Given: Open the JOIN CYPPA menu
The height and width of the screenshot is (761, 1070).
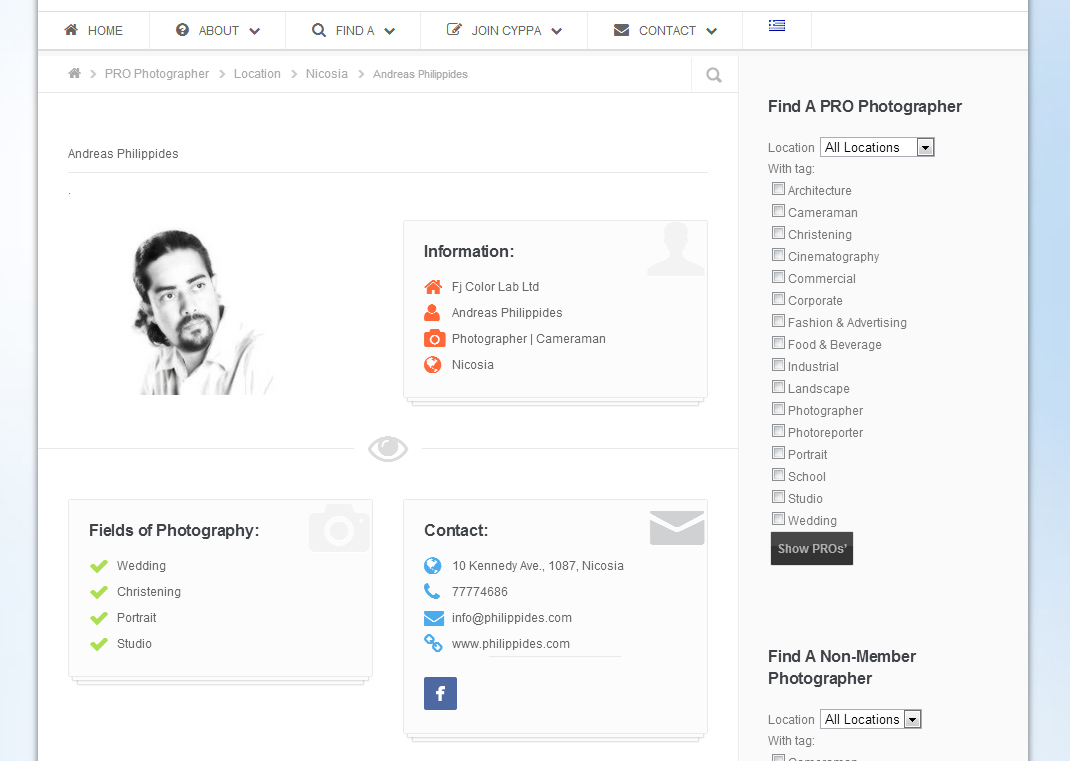Looking at the screenshot, I should pyautogui.click(x=503, y=30).
